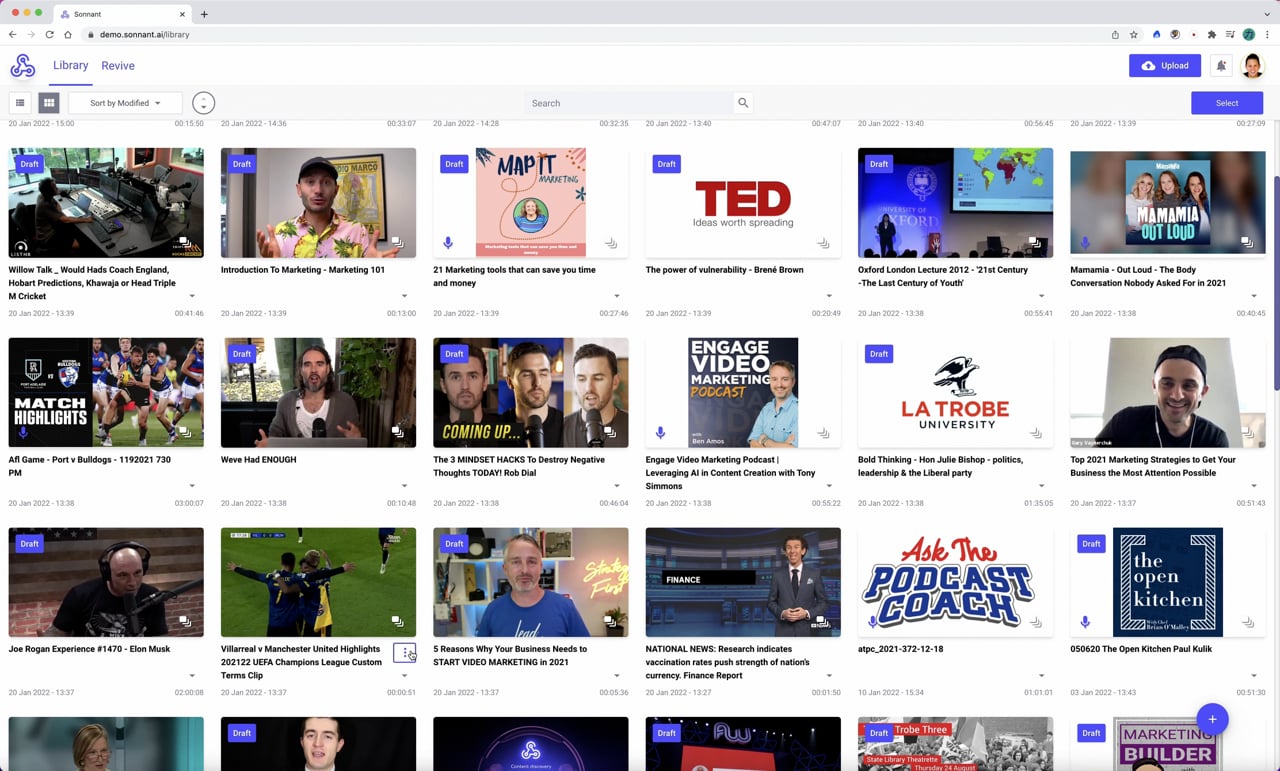
Task: Click the Search input field
Action: click(x=630, y=103)
